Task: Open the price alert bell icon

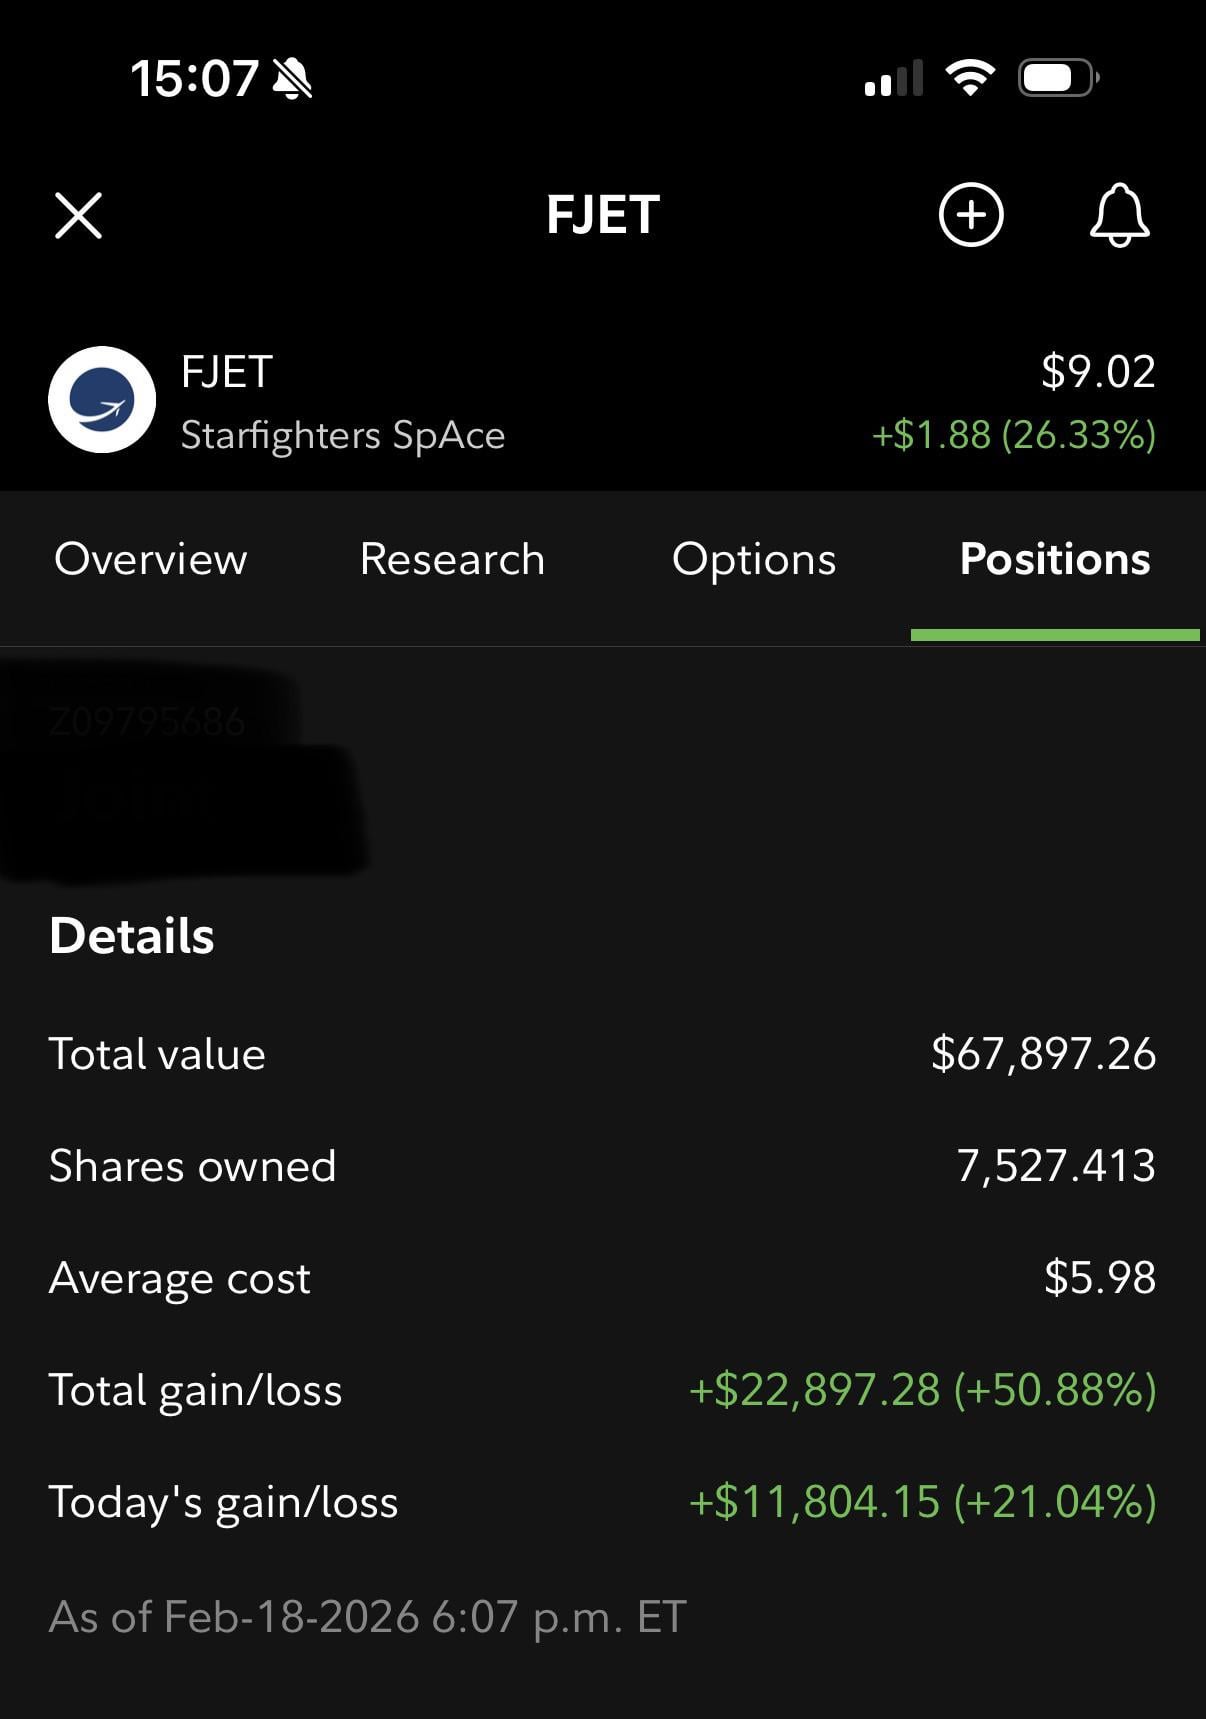Action: click(x=1119, y=215)
